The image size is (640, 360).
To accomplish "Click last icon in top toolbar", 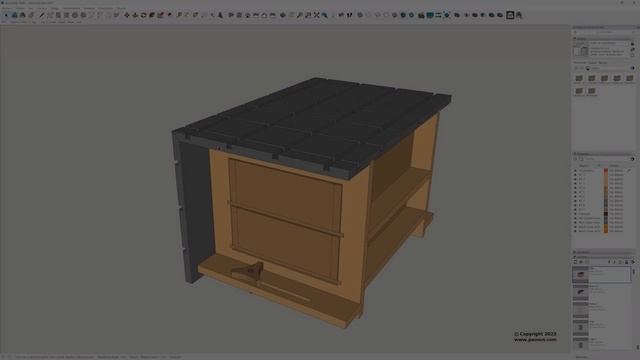I will pos(519,15).
